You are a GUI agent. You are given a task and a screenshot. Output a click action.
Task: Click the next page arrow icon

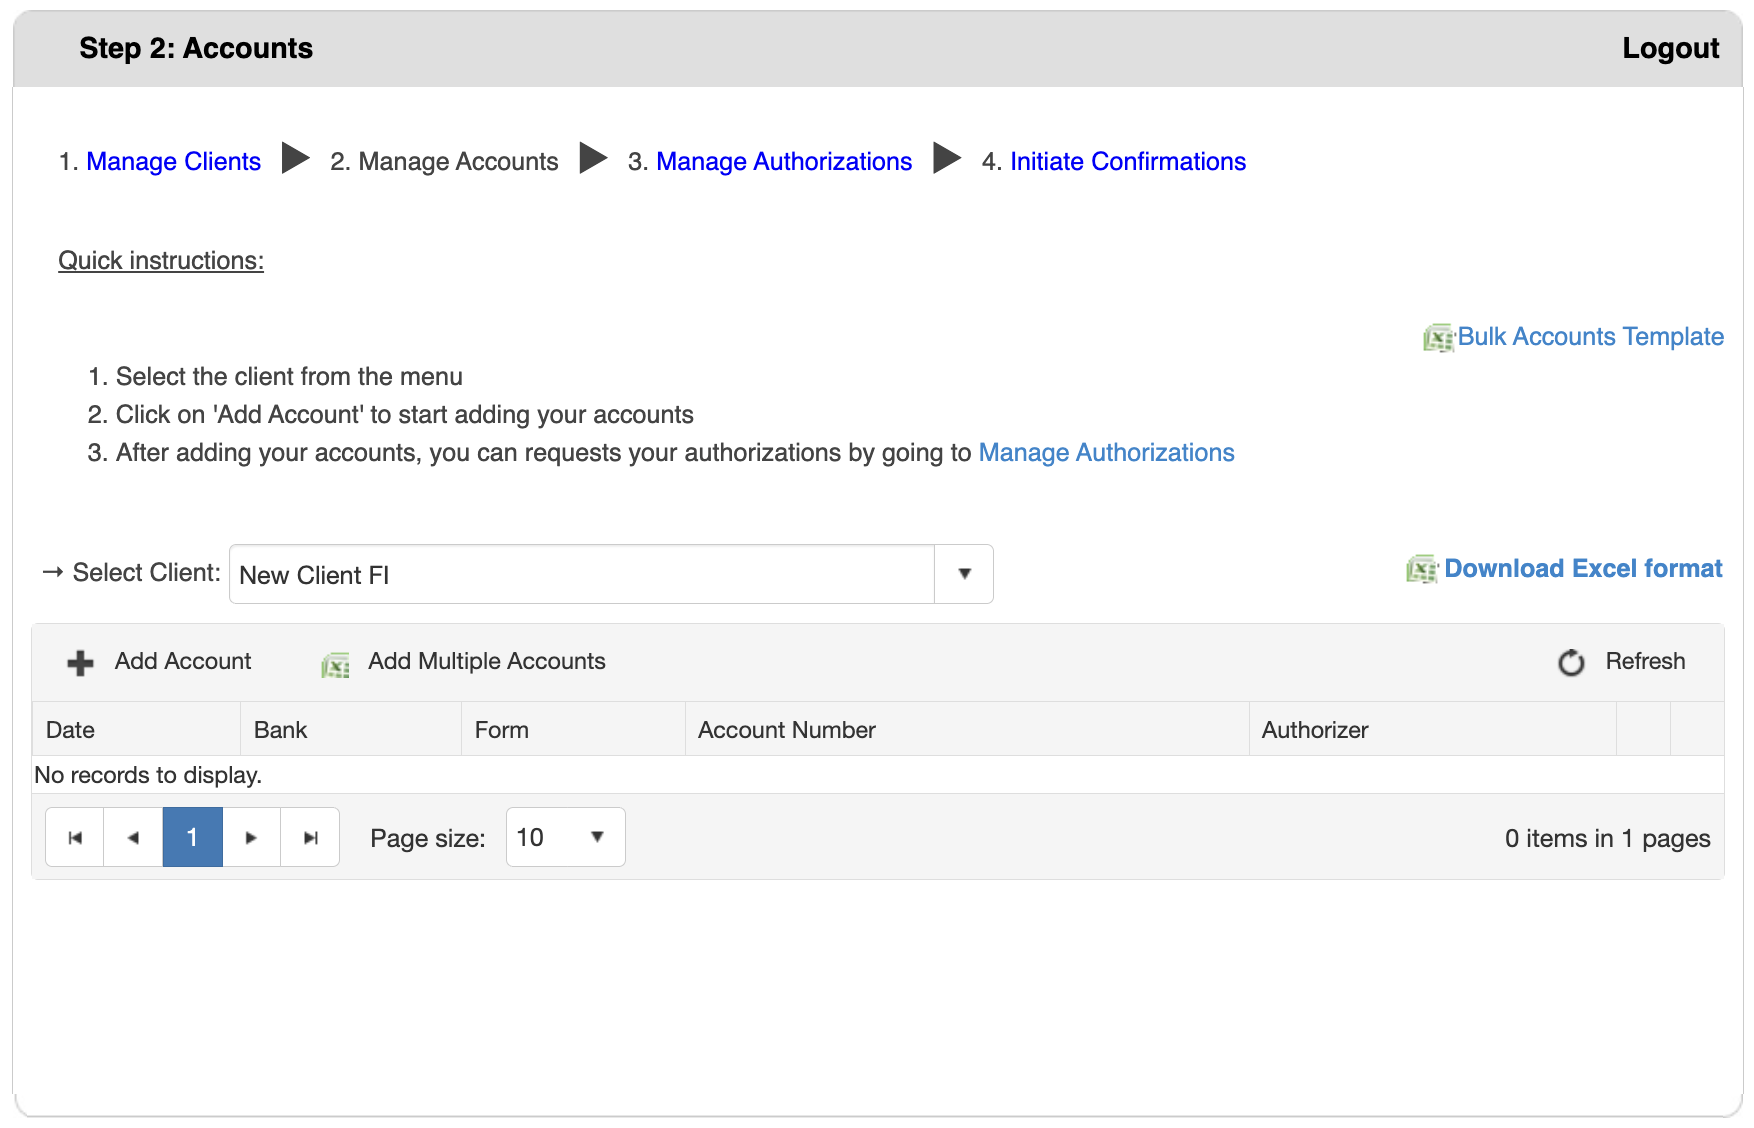click(x=251, y=837)
